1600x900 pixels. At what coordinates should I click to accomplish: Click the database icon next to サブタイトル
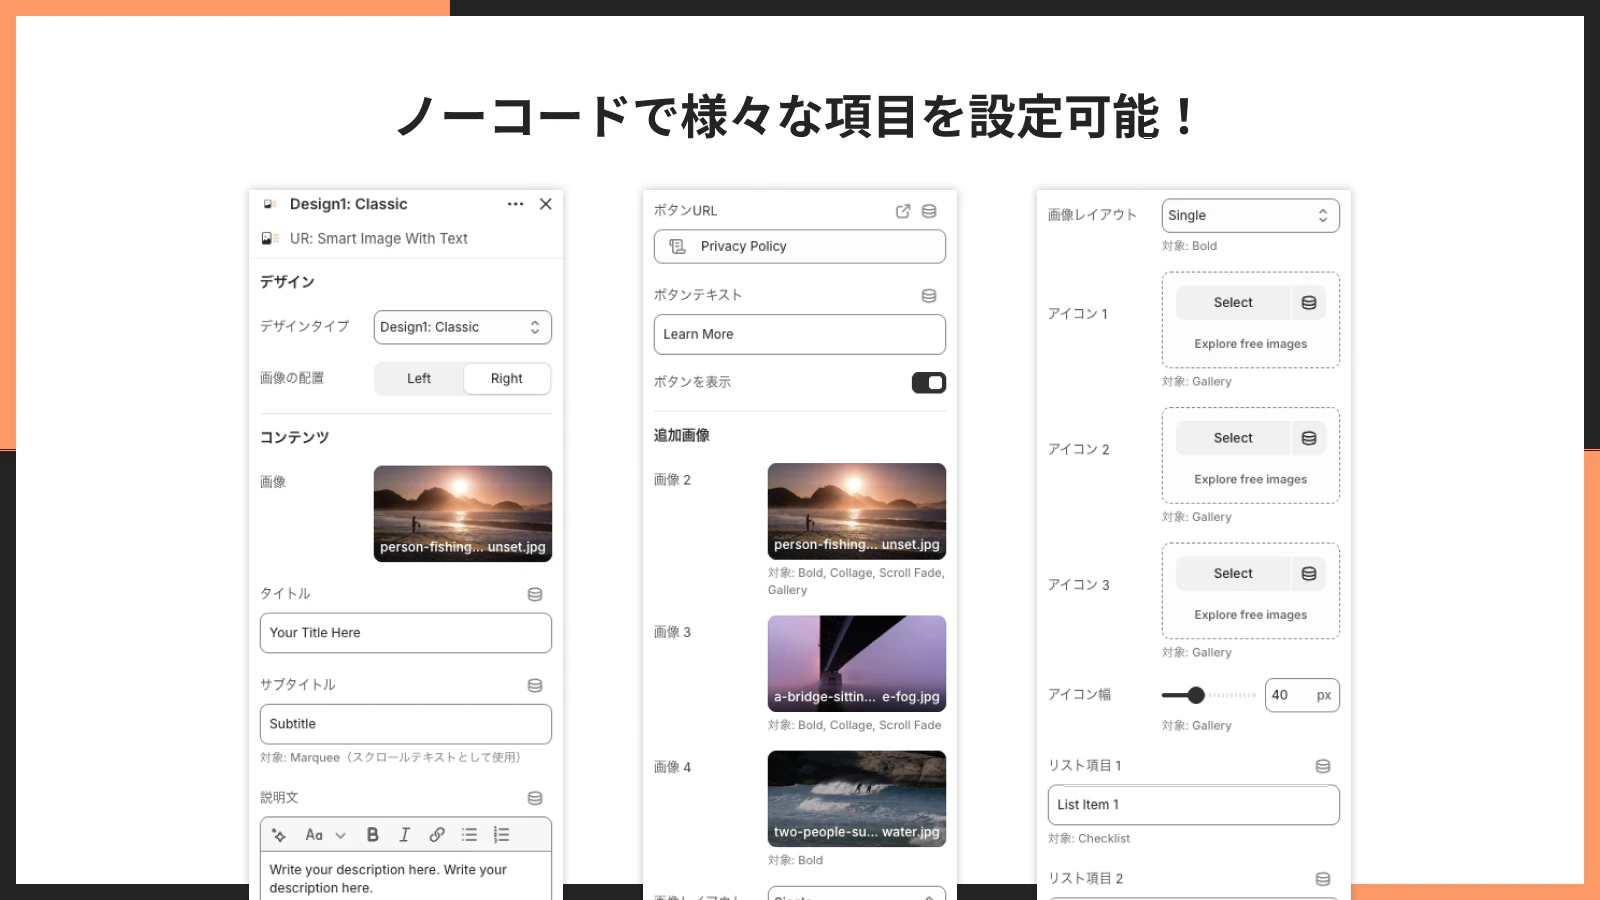tap(535, 685)
